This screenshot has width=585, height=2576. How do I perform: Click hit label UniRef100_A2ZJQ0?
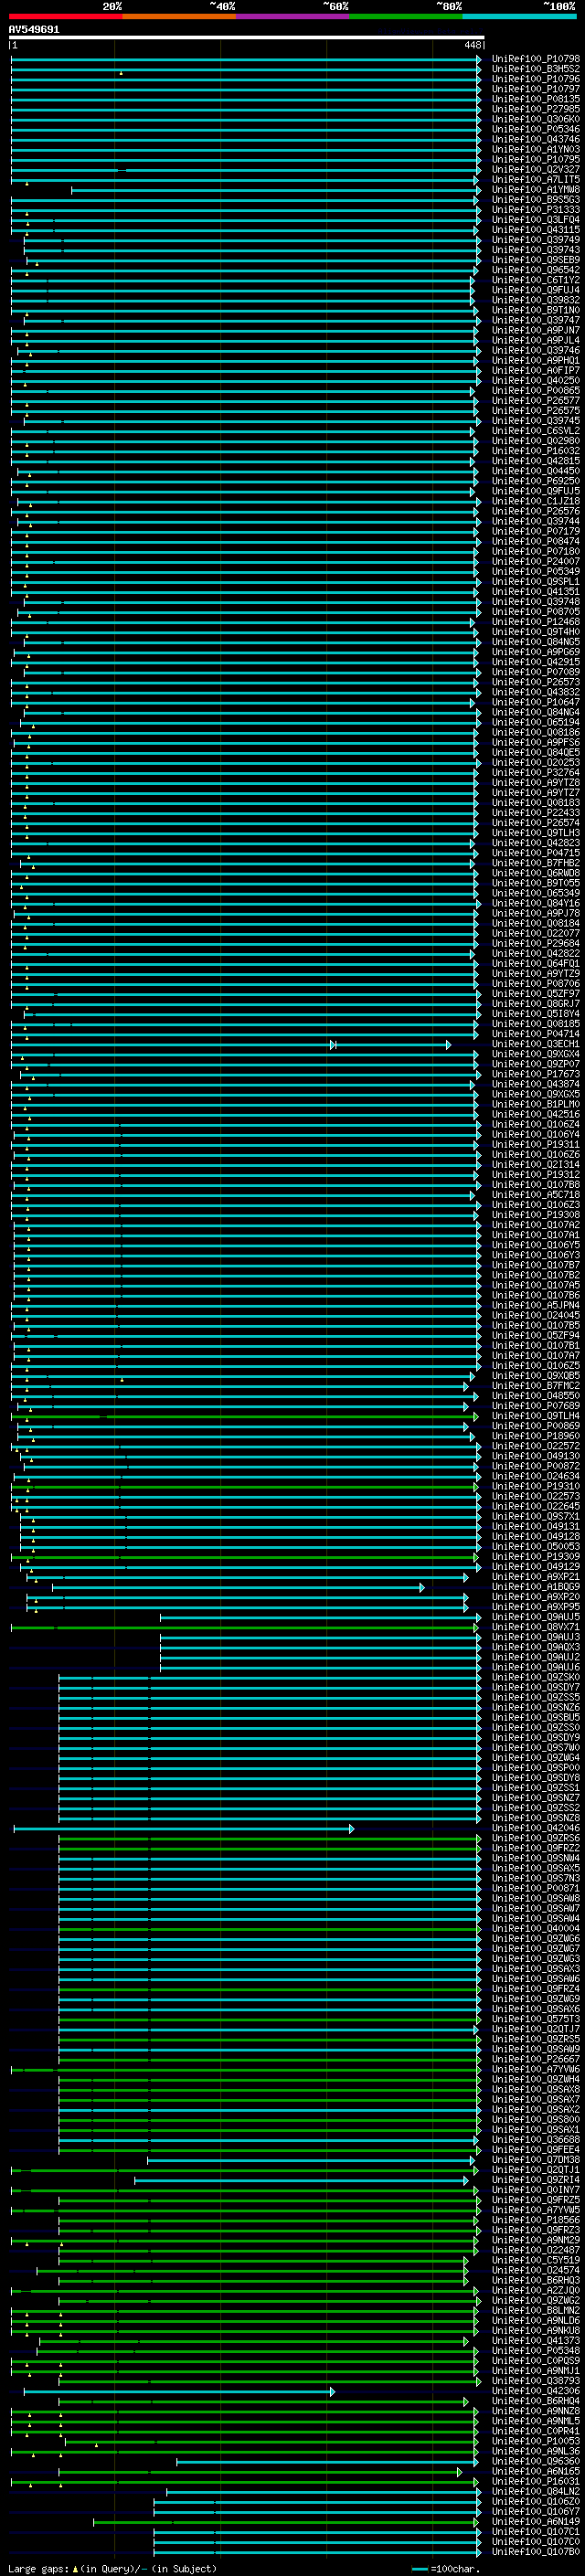(x=536, y=2290)
